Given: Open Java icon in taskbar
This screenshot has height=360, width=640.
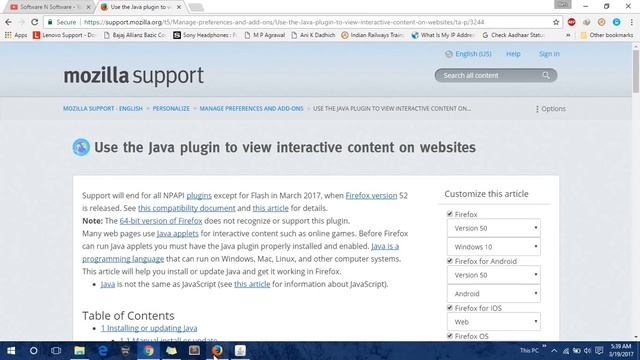Looking at the screenshot, I should coord(240,351).
